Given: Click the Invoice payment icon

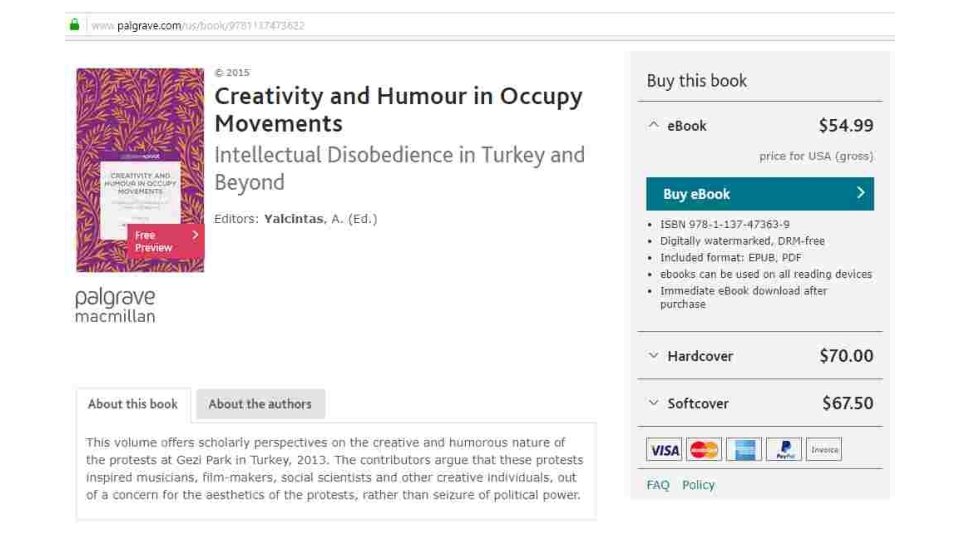Looking at the screenshot, I should click(824, 450).
